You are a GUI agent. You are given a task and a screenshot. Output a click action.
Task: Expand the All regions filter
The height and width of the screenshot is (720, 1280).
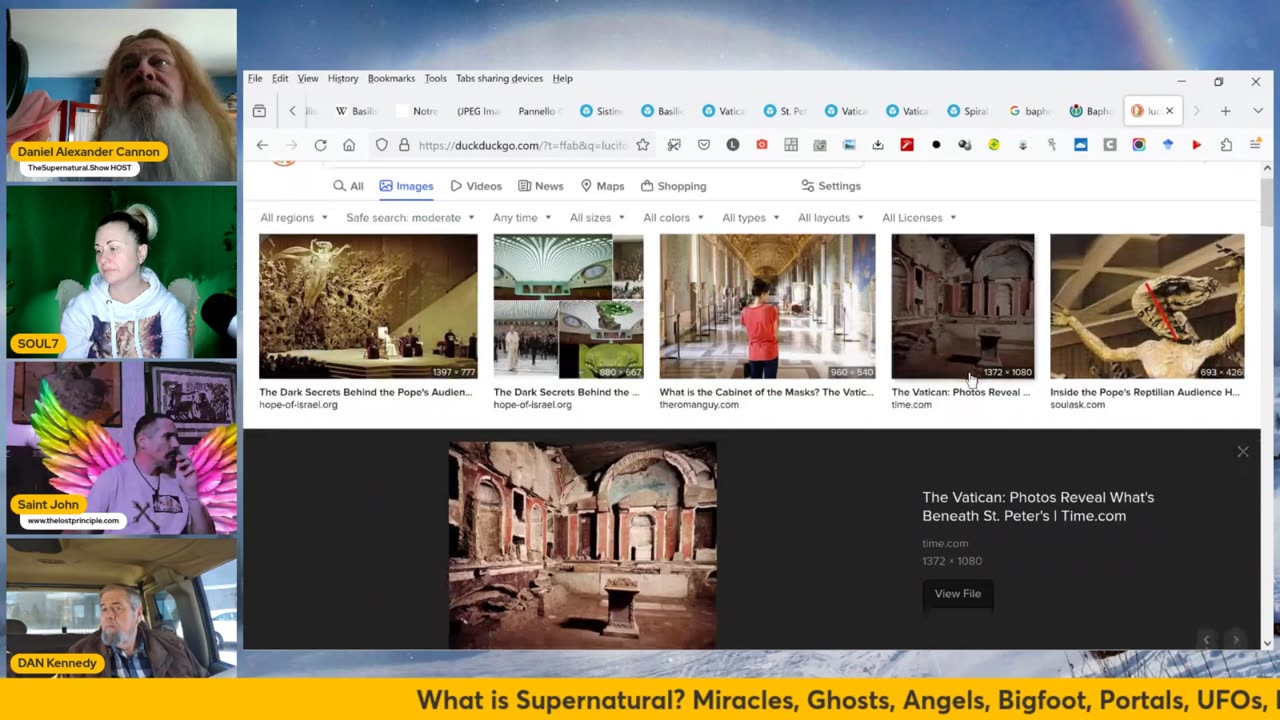click(294, 217)
